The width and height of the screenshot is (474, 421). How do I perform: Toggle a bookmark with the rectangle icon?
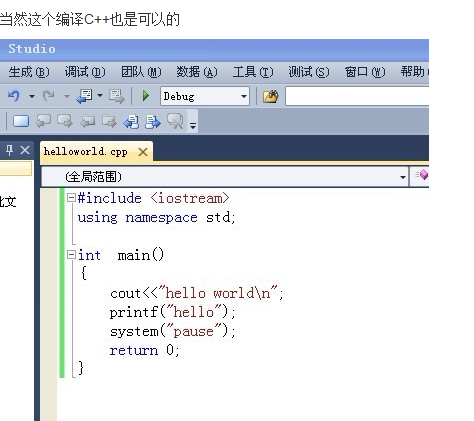[x=21, y=121]
